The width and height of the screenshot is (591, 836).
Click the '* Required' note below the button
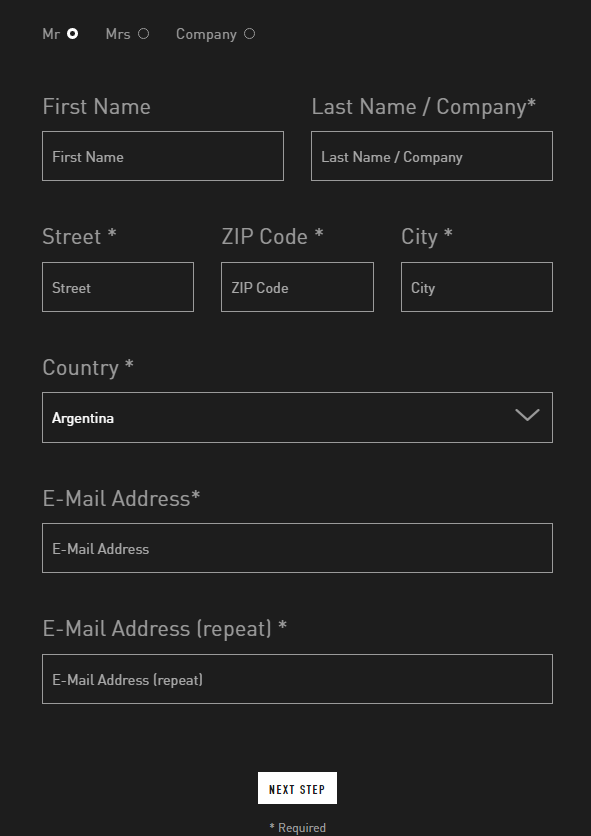pyautogui.click(x=298, y=827)
